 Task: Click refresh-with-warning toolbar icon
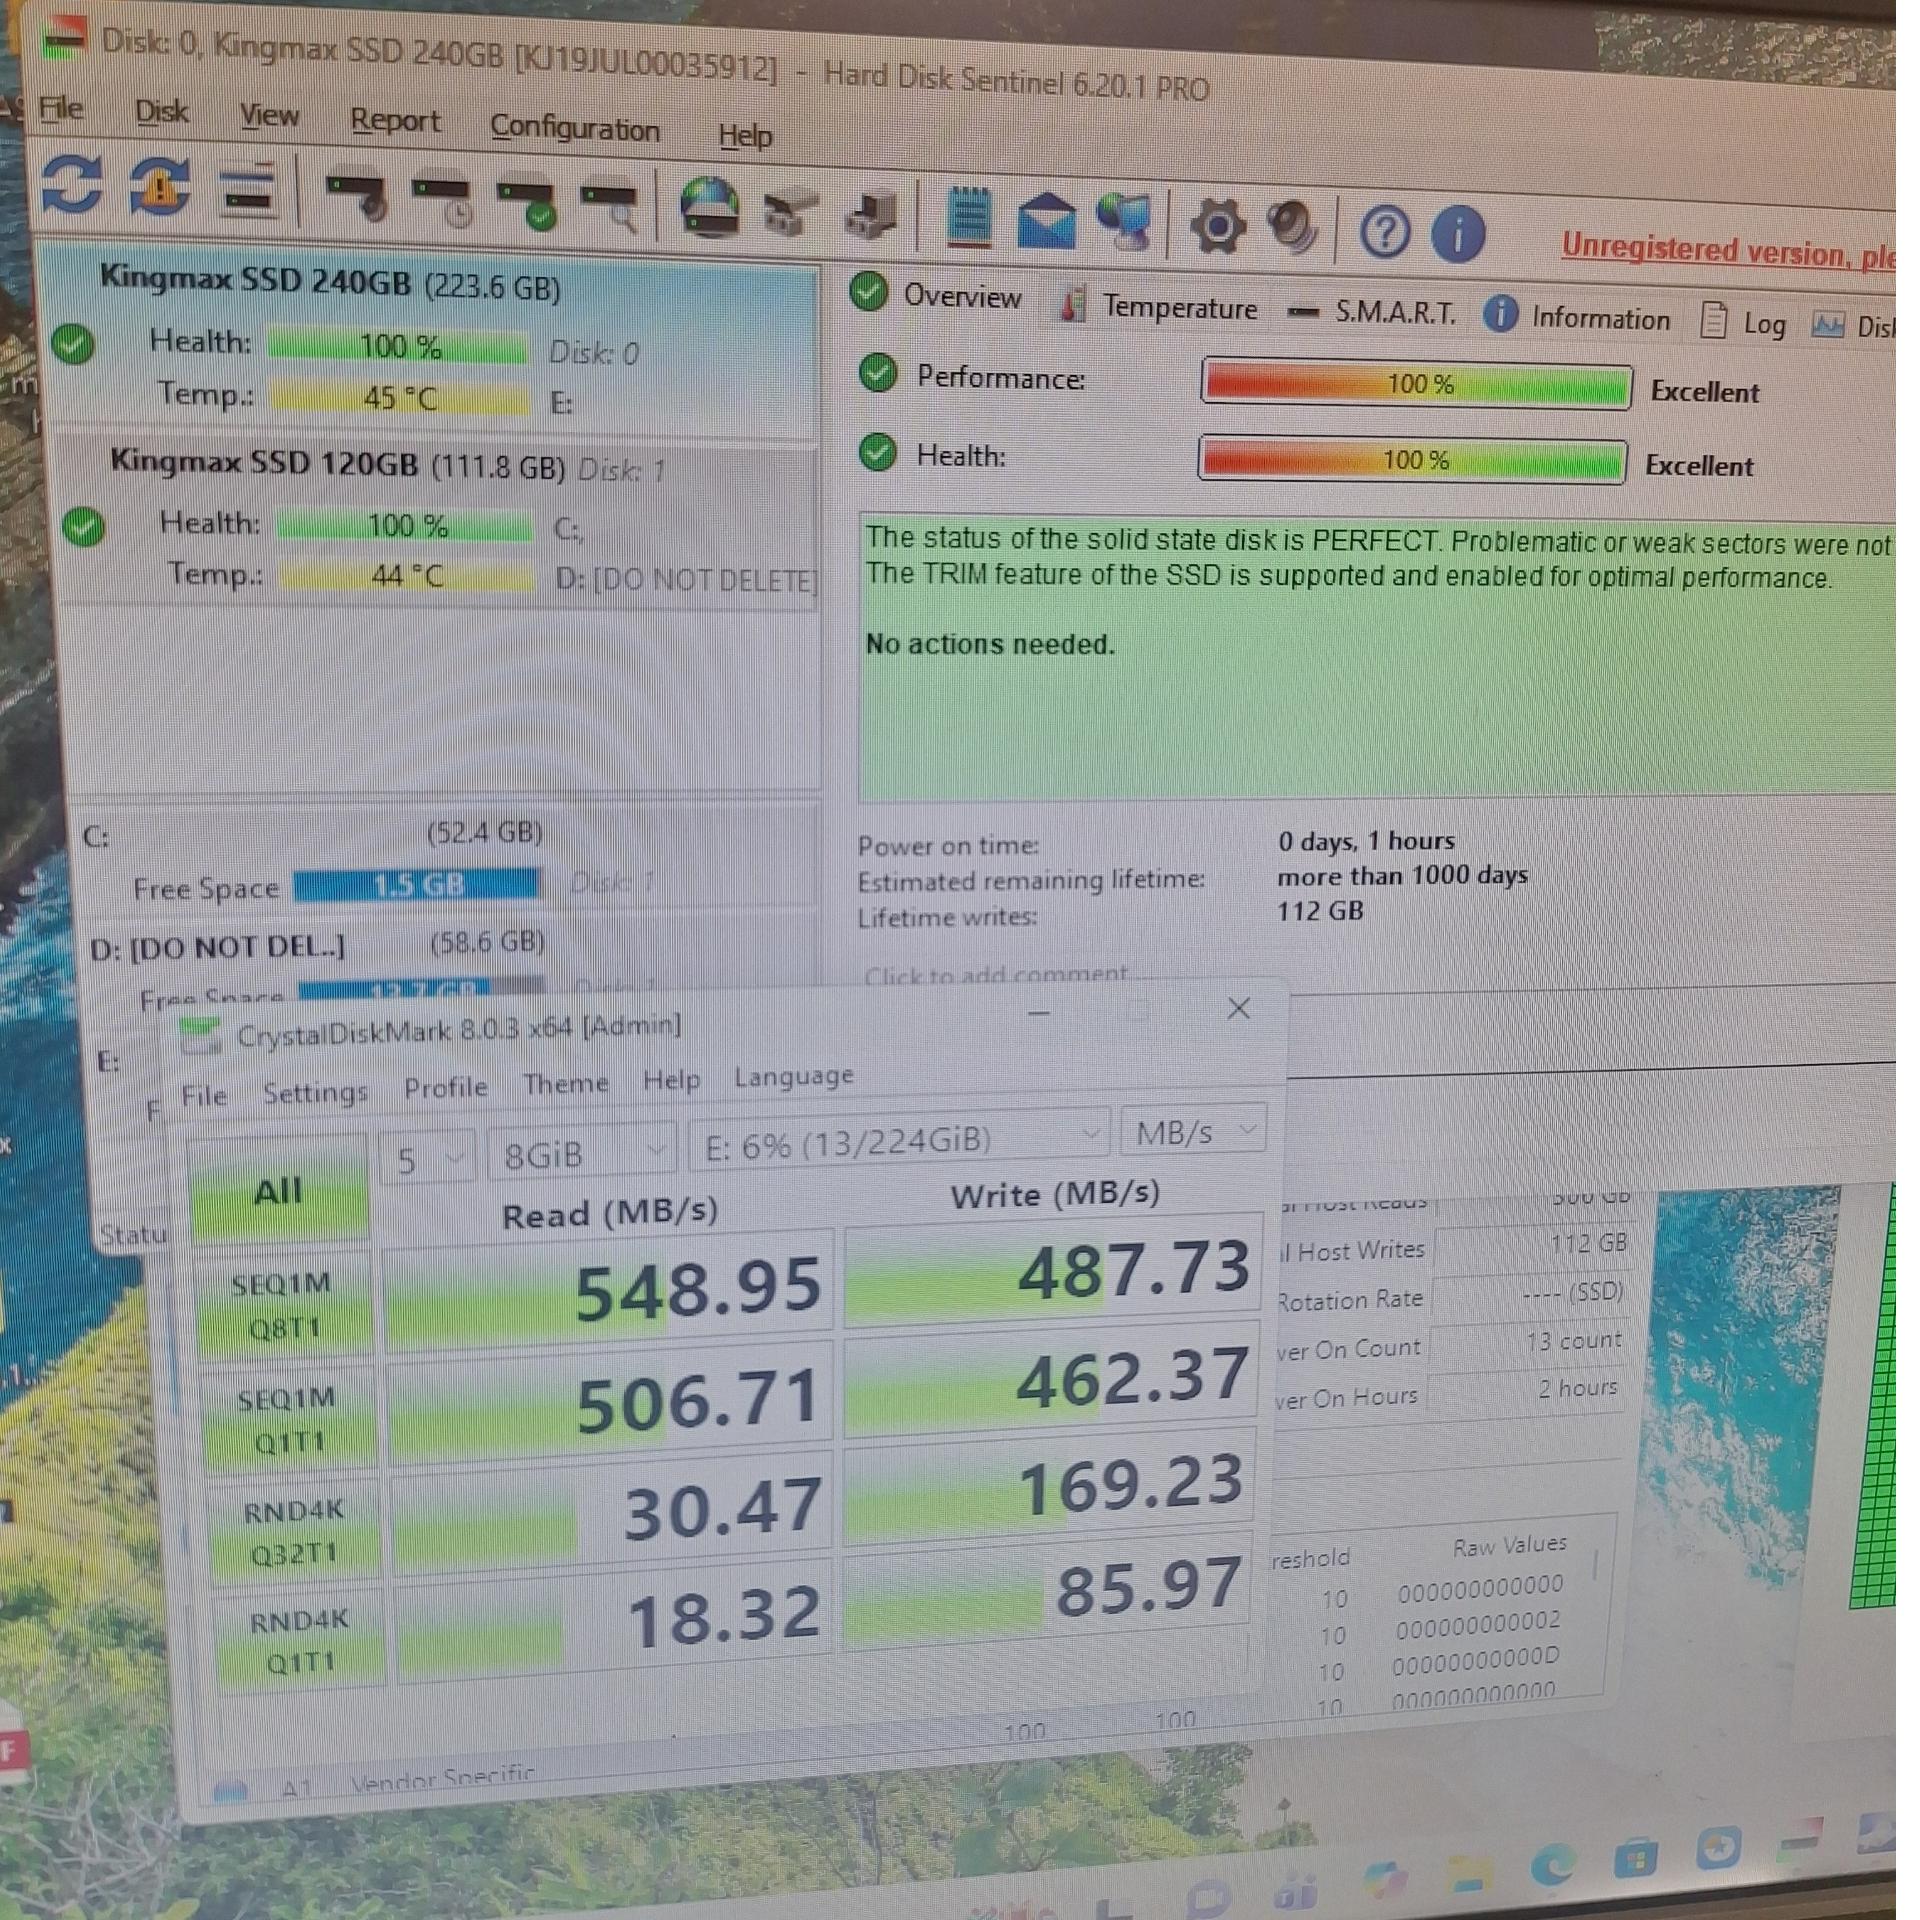click(160, 185)
